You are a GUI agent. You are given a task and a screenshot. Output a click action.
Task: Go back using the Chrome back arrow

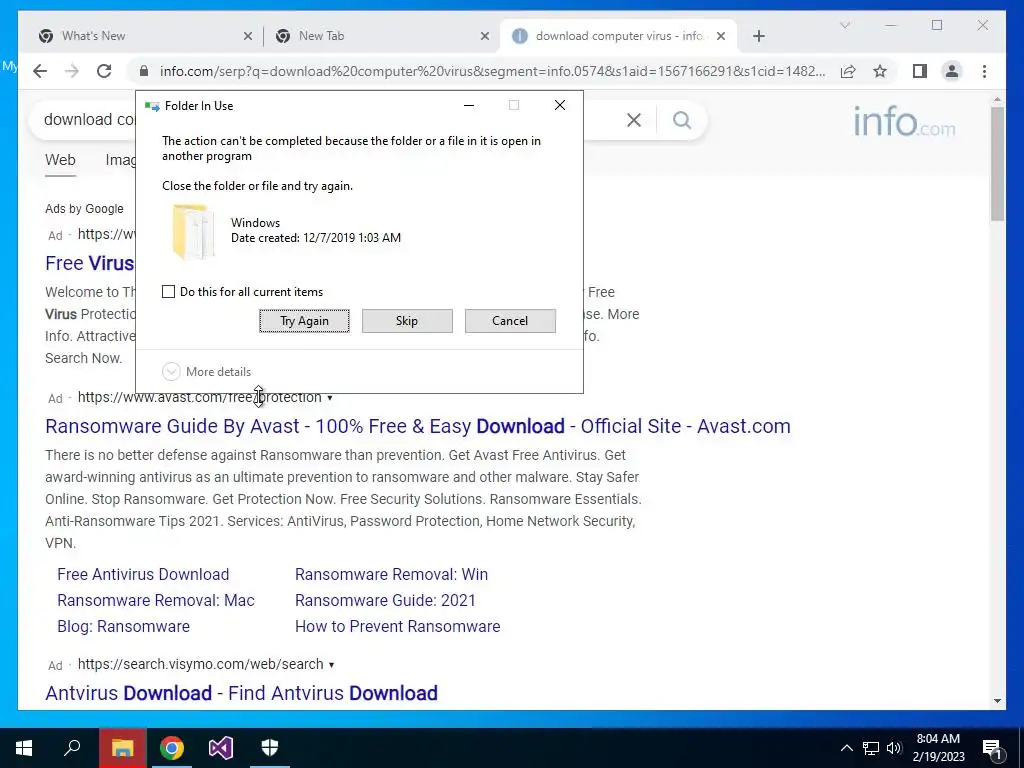[40, 71]
